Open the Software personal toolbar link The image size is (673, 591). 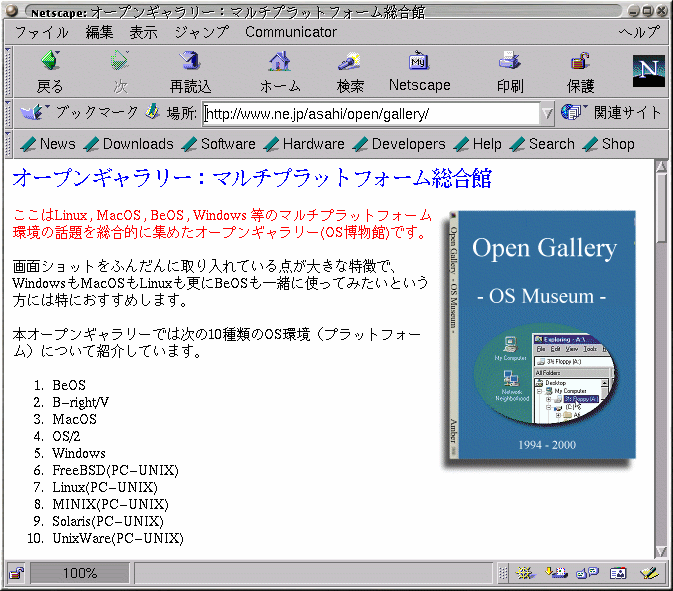click(218, 144)
